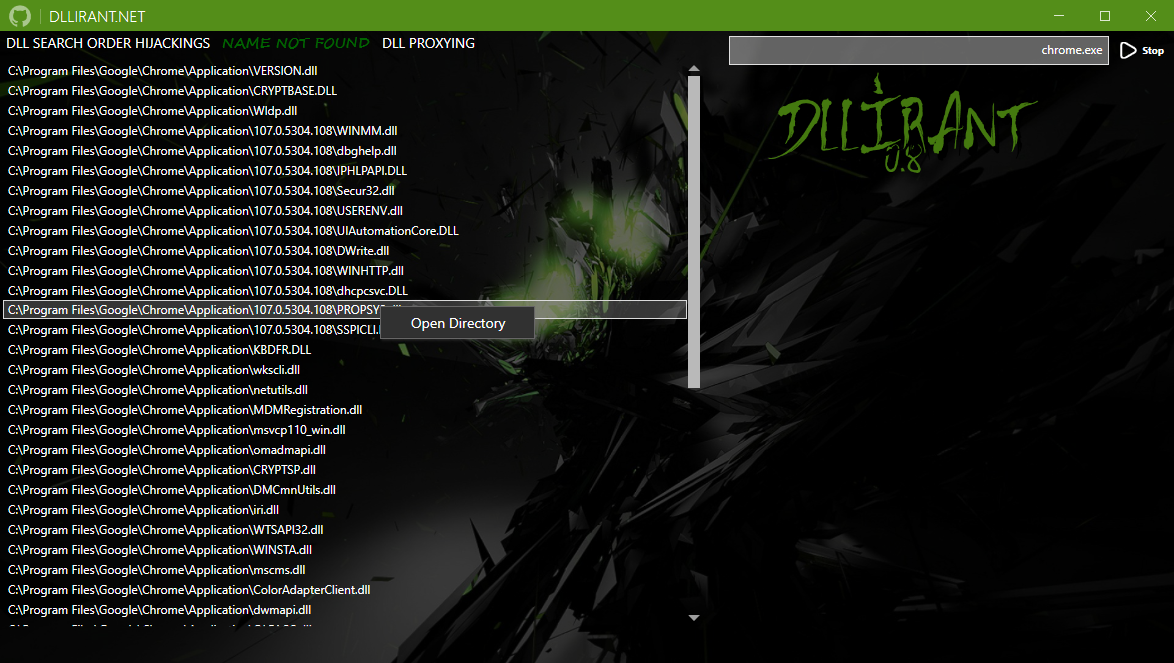
Task: Select the wkscli.dll path row
Action: (345, 370)
